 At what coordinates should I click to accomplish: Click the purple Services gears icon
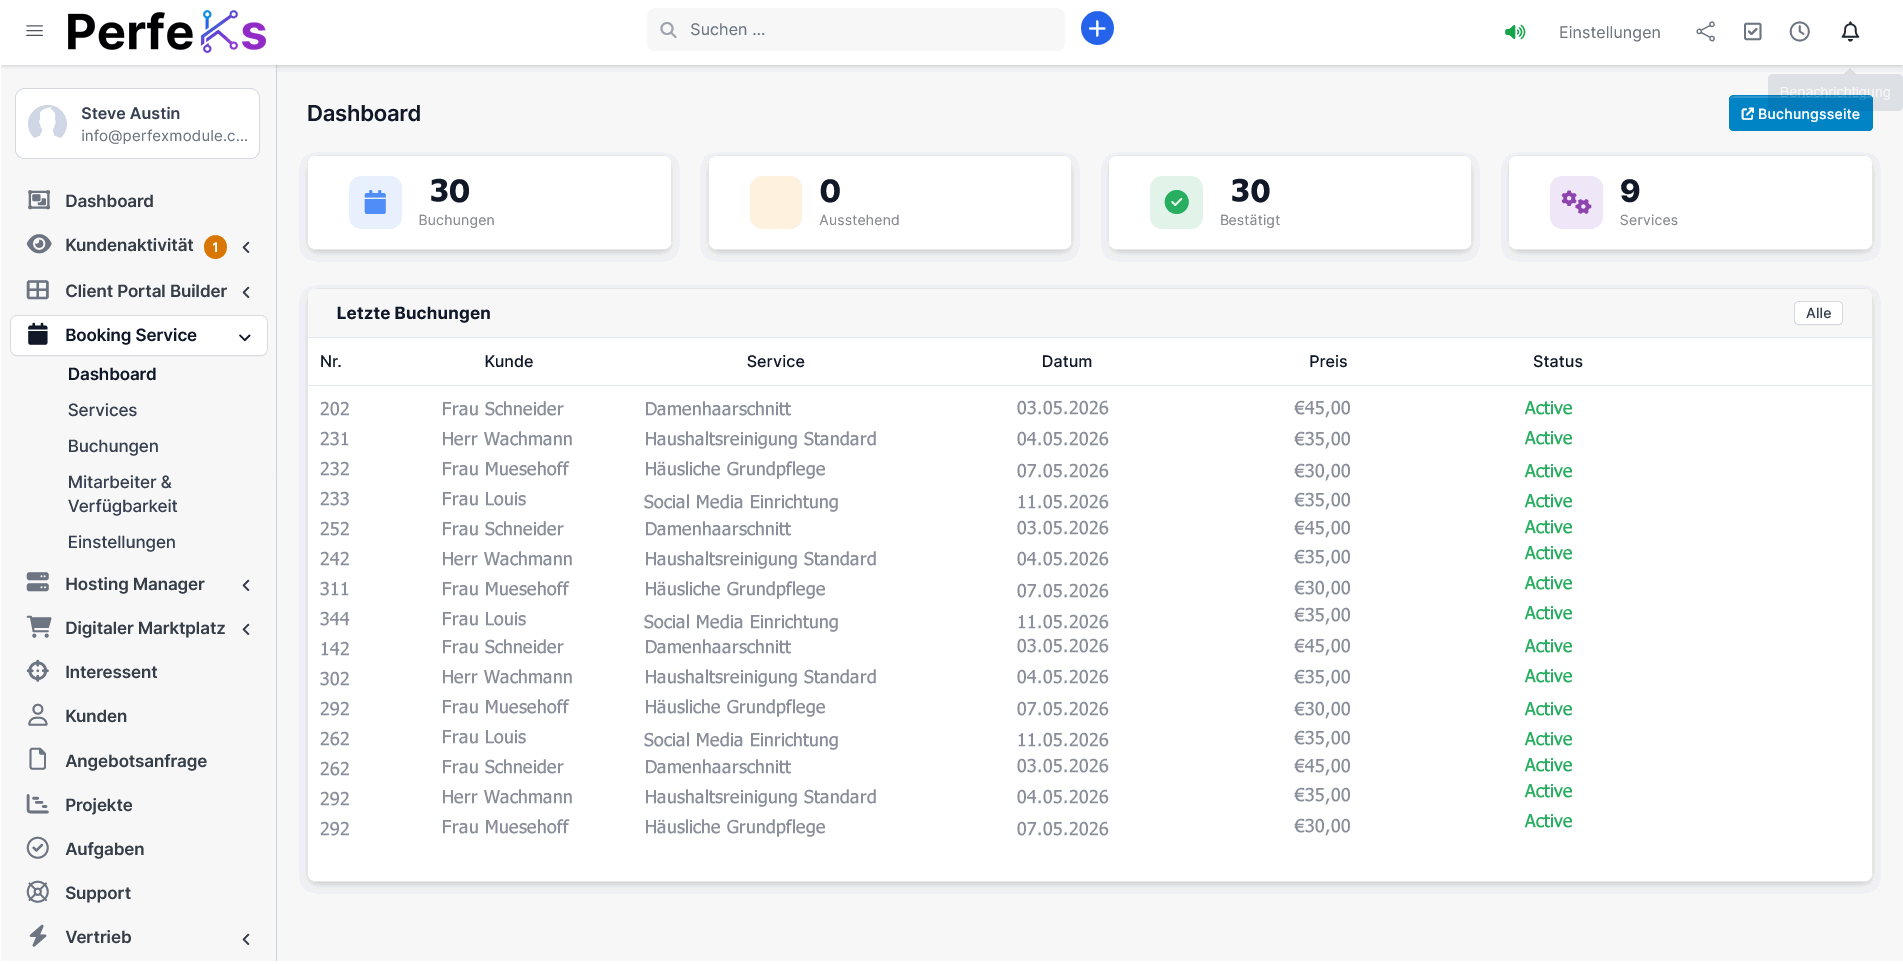1576,202
